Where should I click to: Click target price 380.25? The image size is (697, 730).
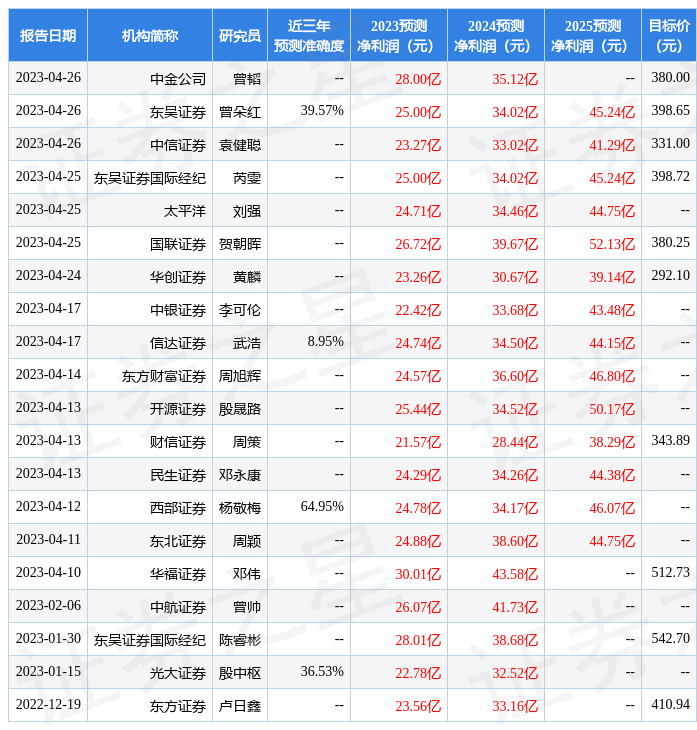(x=670, y=243)
